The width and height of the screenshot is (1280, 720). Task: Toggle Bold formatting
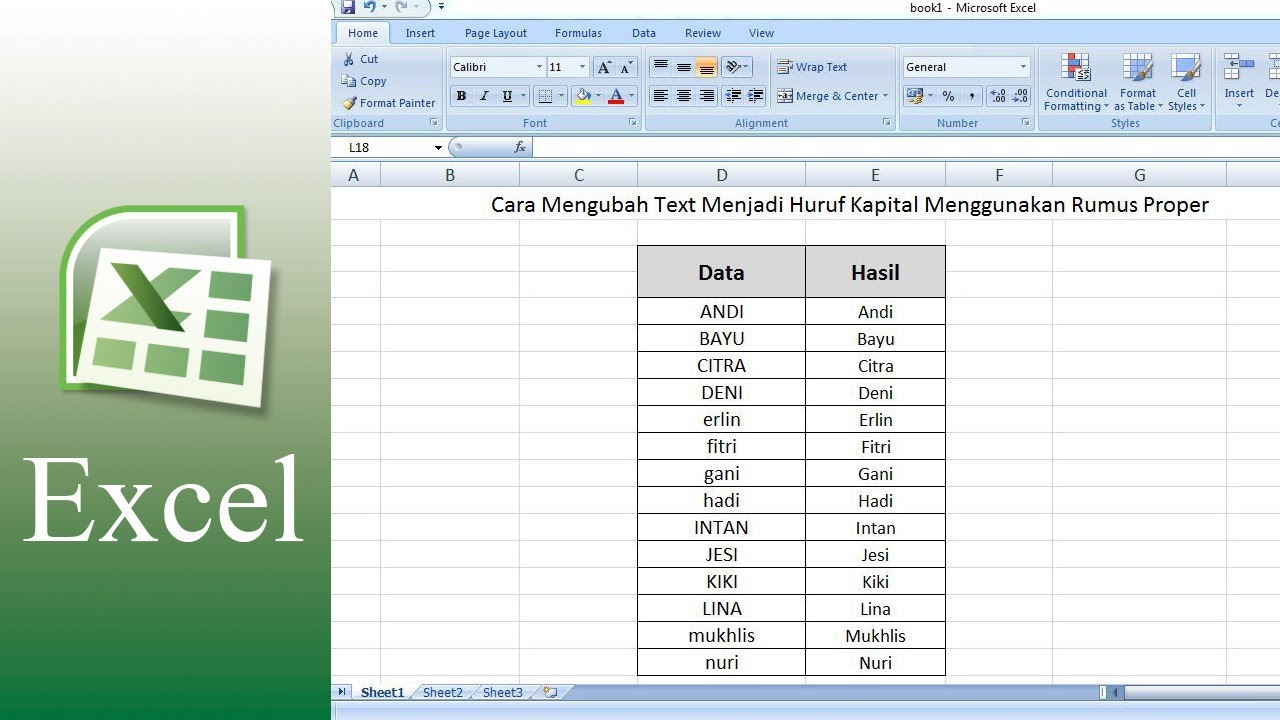click(x=461, y=96)
